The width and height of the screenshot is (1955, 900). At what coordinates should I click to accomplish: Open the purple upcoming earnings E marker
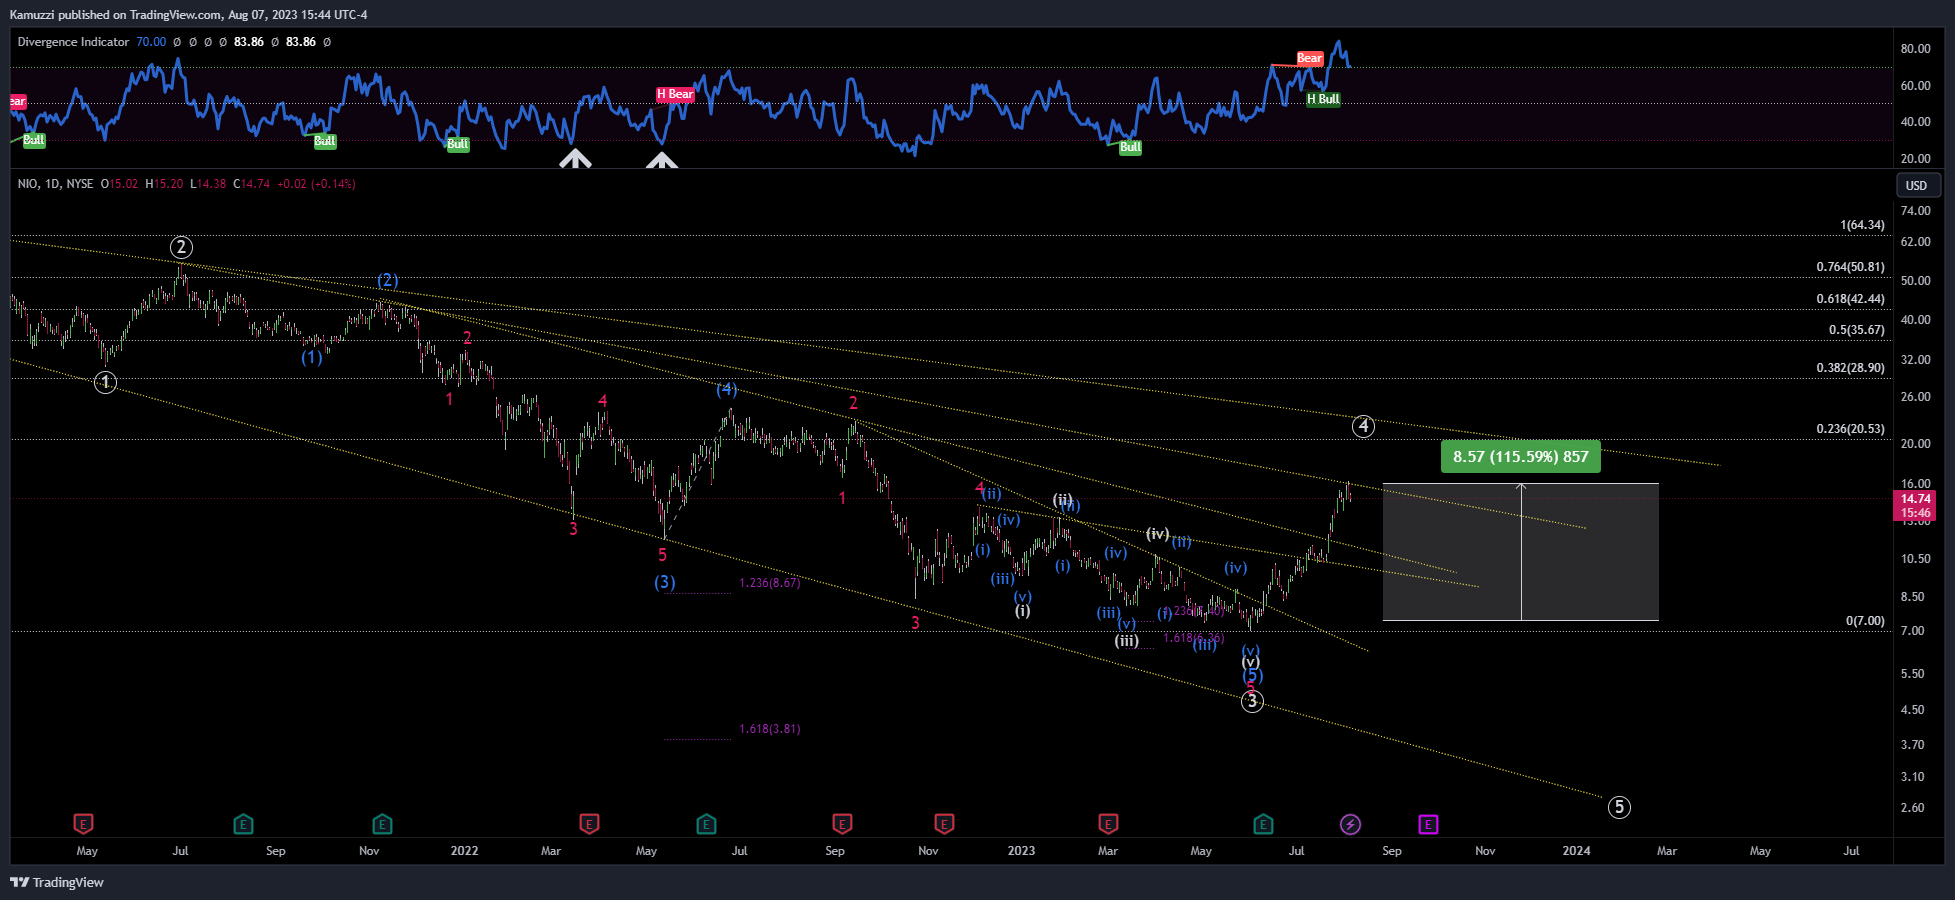[1428, 824]
